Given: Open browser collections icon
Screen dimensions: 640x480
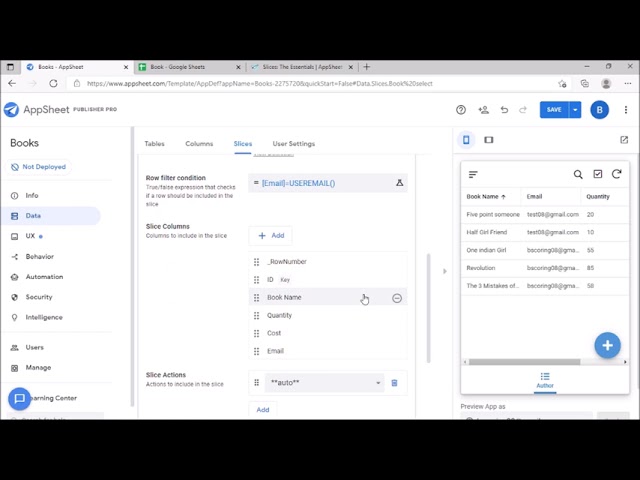Looking at the screenshot, I should click(x=584, y=84).
